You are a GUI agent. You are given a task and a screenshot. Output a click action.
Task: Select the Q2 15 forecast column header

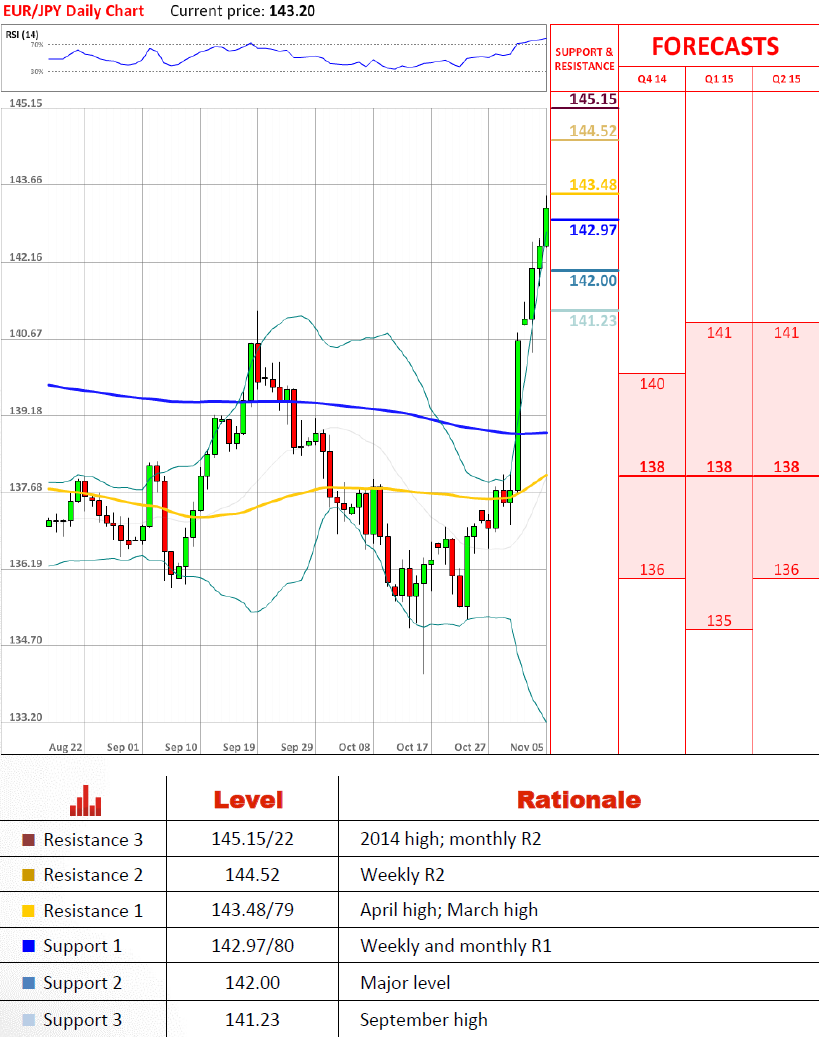tap(786, 79)
